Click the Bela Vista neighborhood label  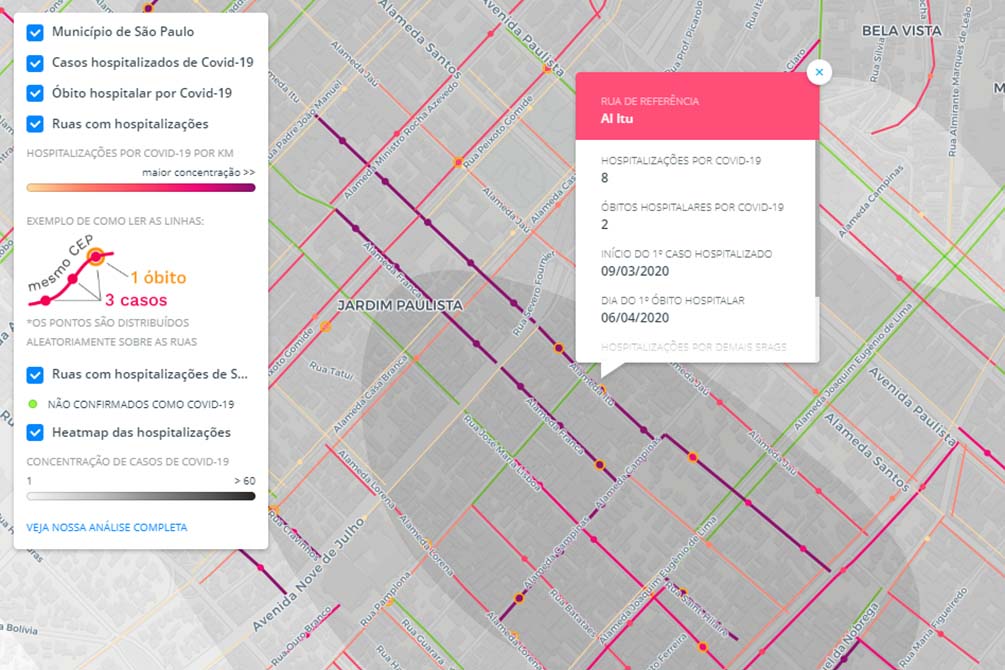[x=902, y=31]
